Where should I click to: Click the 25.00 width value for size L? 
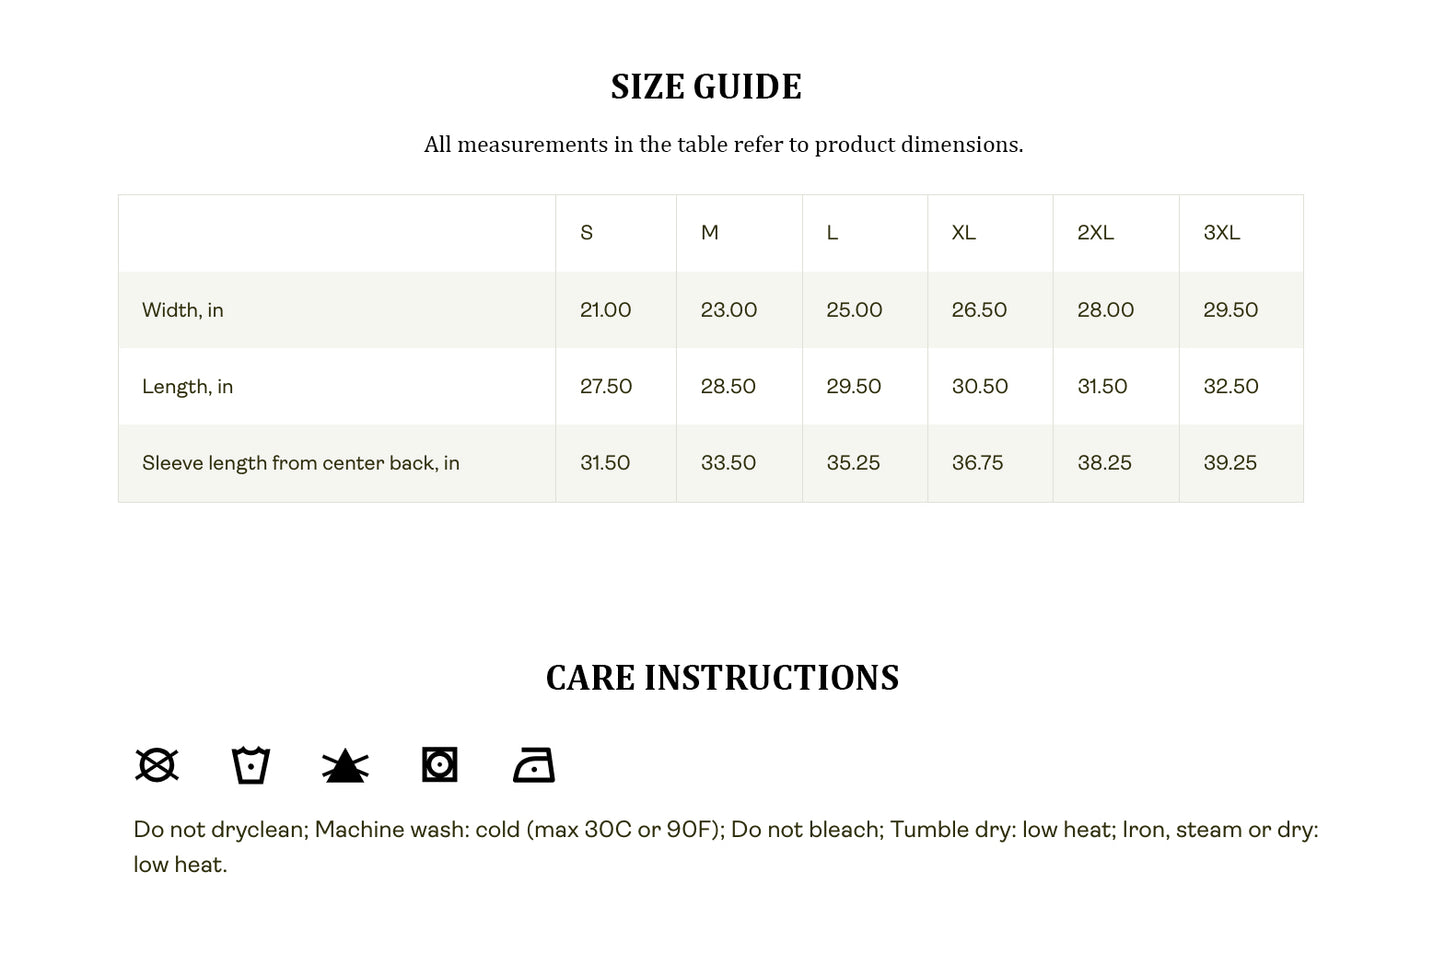tap(855, 310)
